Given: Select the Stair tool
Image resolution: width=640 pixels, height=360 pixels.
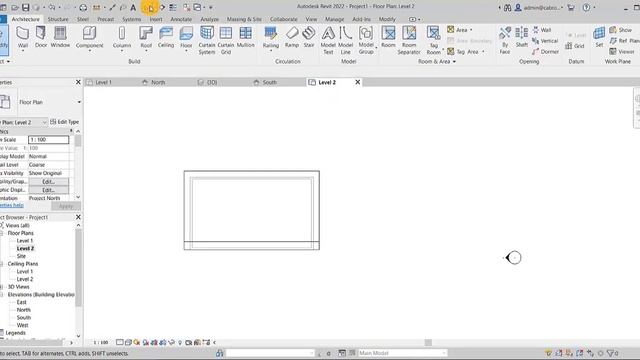Looking at the screenshot, I should 309,37.
